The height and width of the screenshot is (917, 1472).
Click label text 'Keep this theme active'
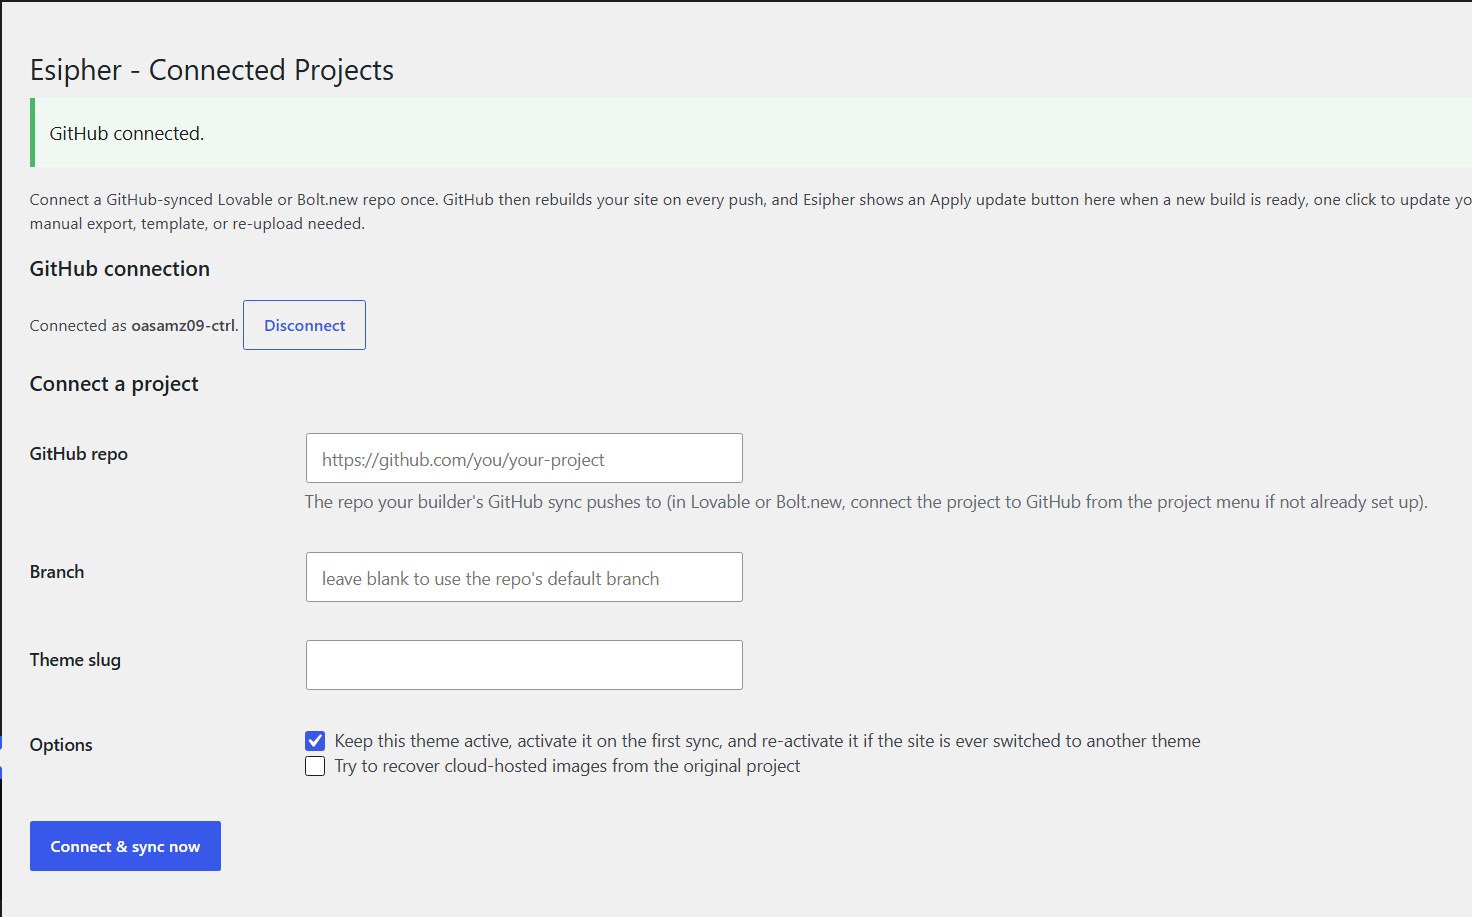point(767,741)
